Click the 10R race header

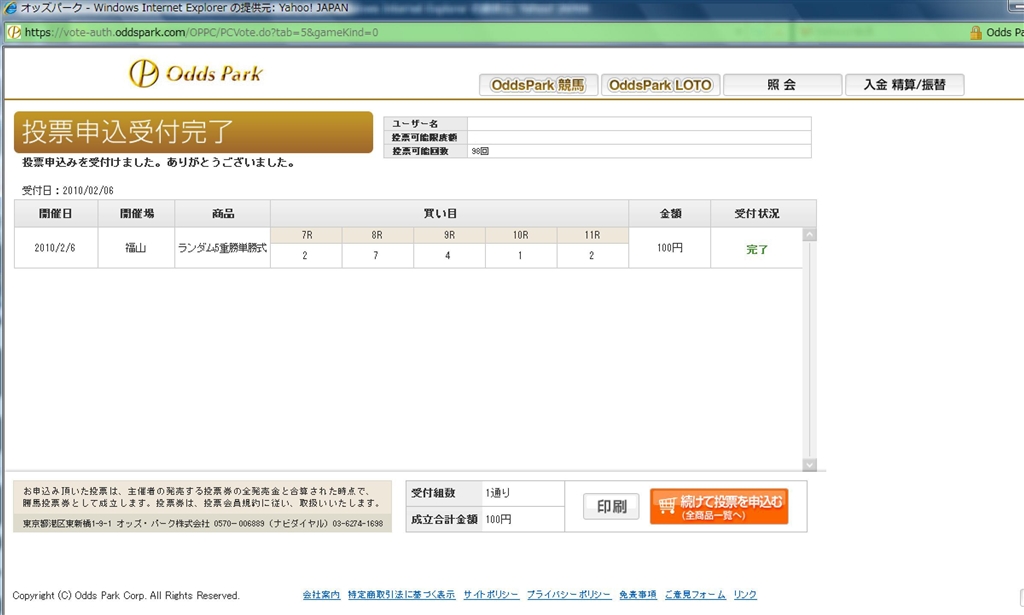(x=520, y=235)
